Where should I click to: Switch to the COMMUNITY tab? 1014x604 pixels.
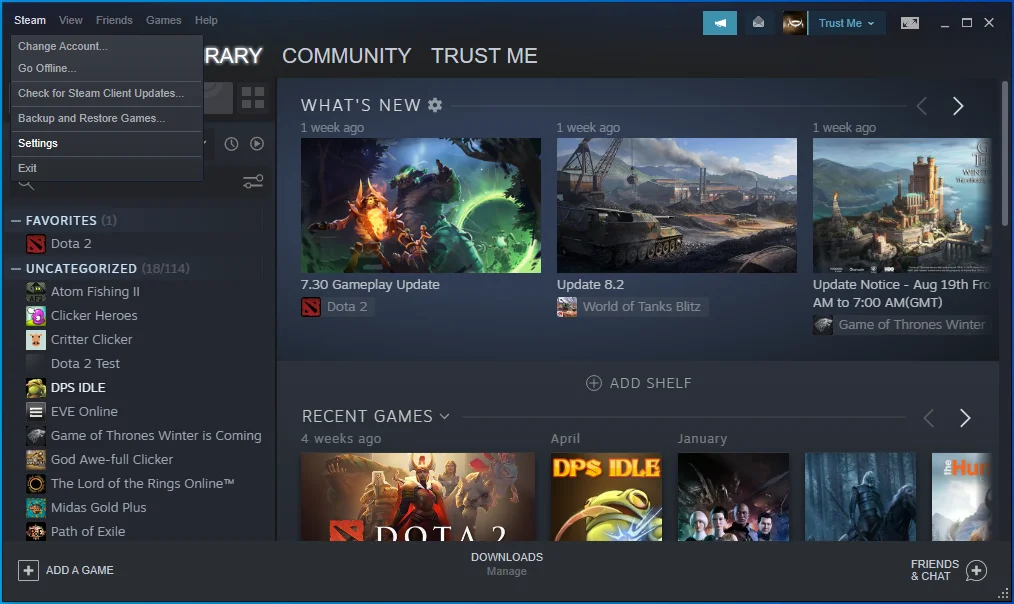(347, 56)
